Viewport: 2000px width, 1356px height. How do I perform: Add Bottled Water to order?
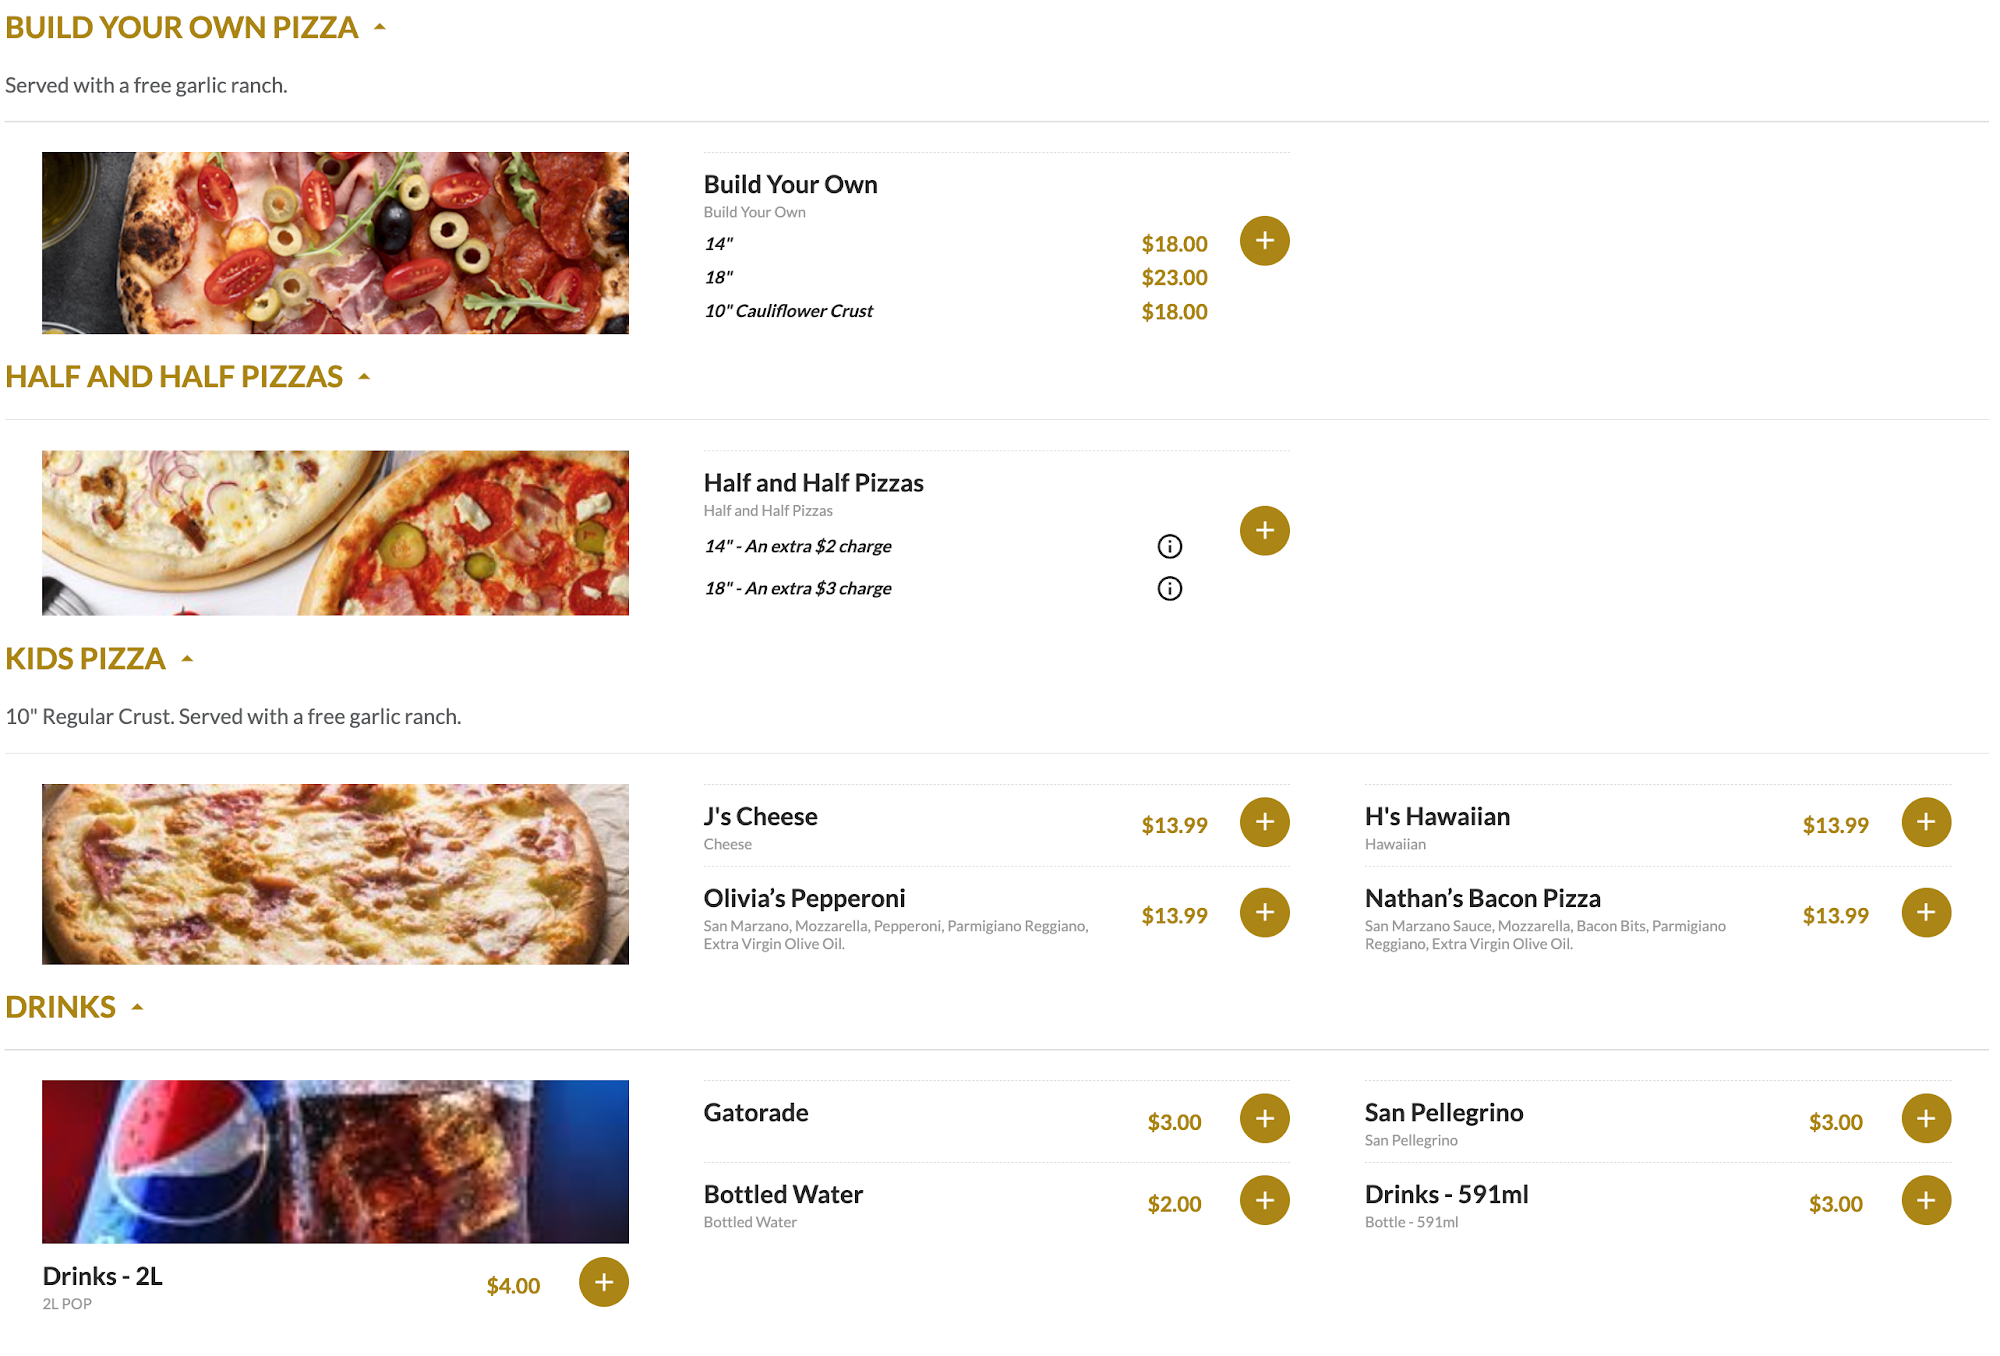click(x=1264, y=1200)
